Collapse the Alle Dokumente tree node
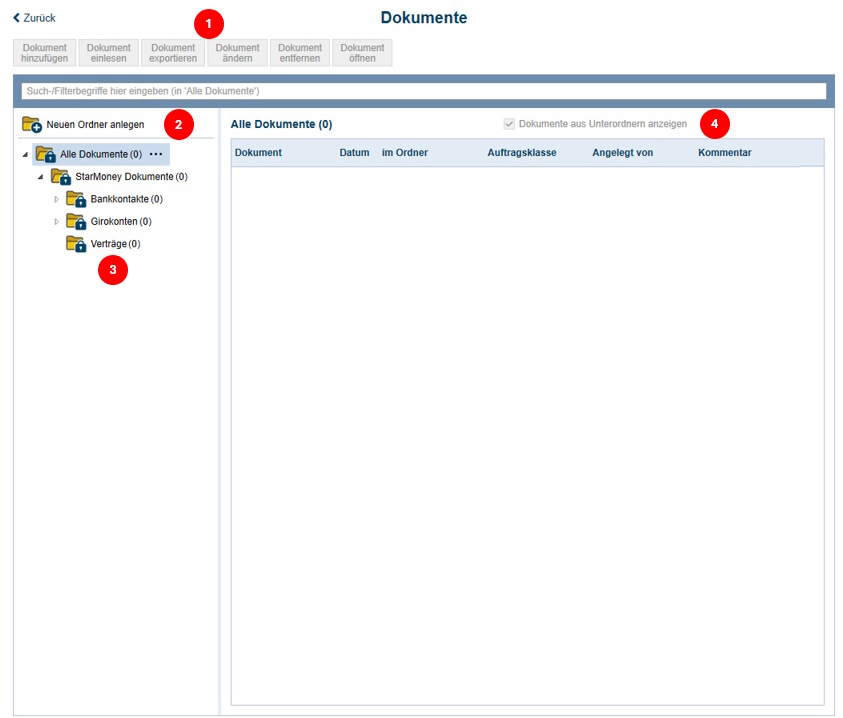Viewport: 843px width, 718px height. pyautogui.click(x=25, y=155)
